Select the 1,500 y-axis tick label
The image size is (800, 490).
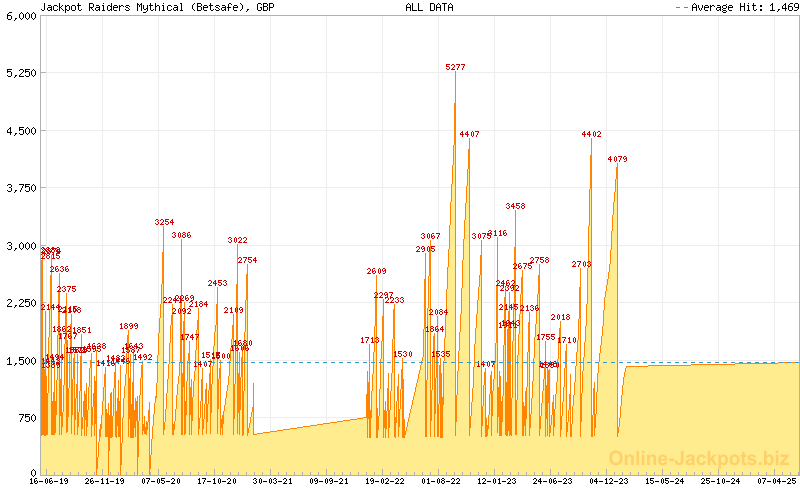point(20,360)
